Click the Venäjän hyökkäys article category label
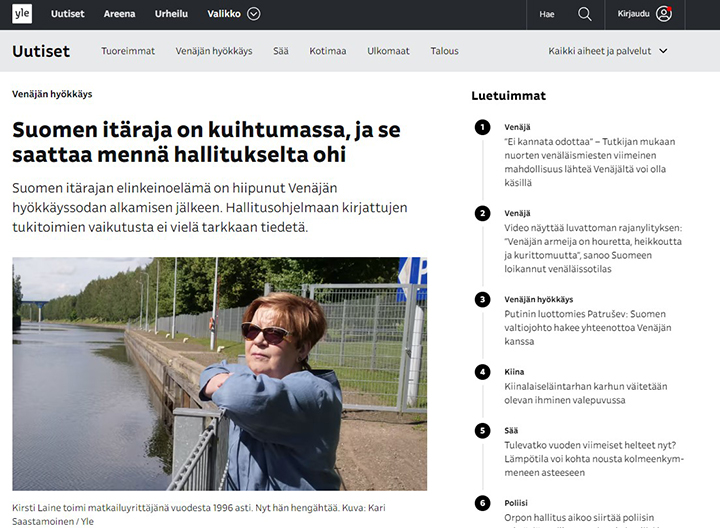 pyautogui.click(x=52, y=94)
